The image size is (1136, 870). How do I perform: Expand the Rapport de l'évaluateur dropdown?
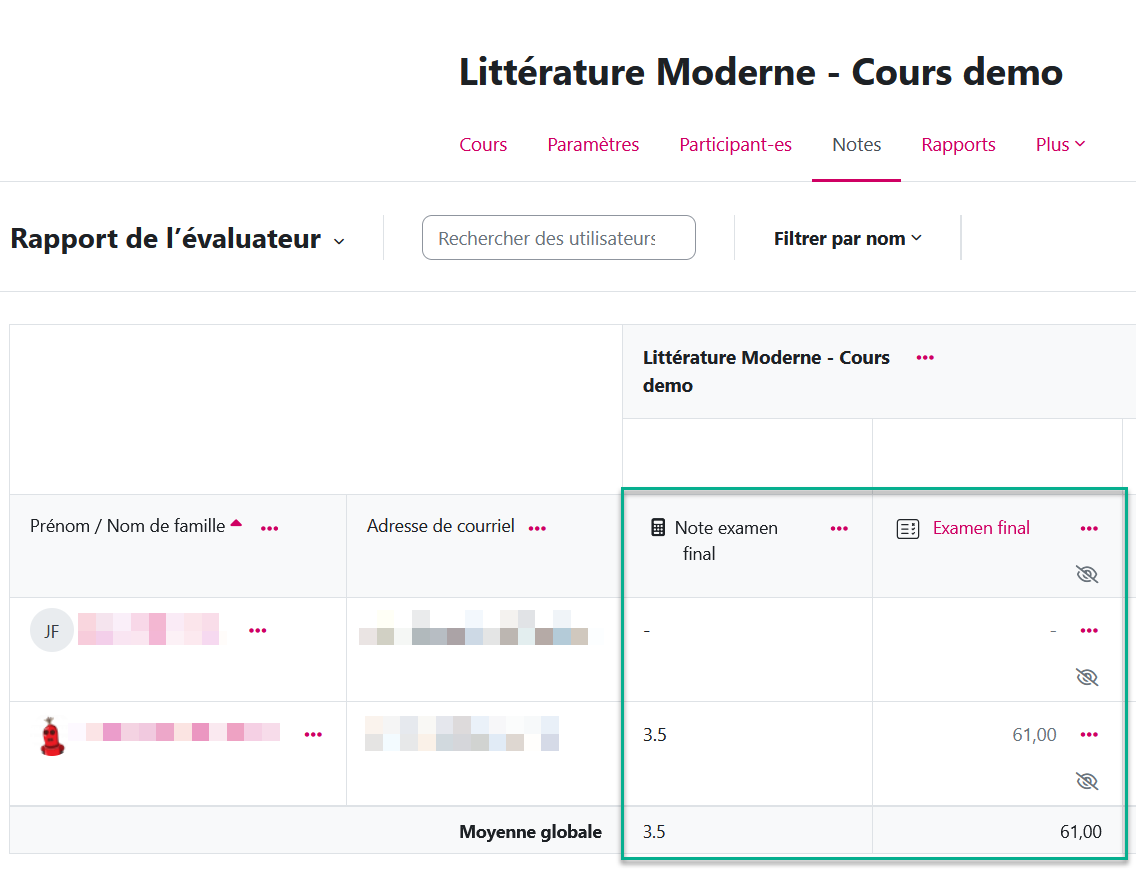click(x=339, y=240)
